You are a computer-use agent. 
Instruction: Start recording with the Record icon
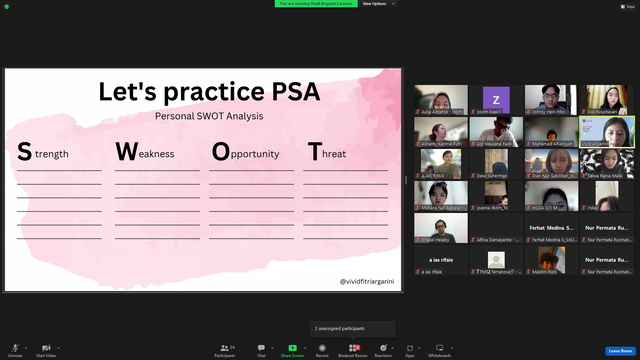click(x=322, y=348)
